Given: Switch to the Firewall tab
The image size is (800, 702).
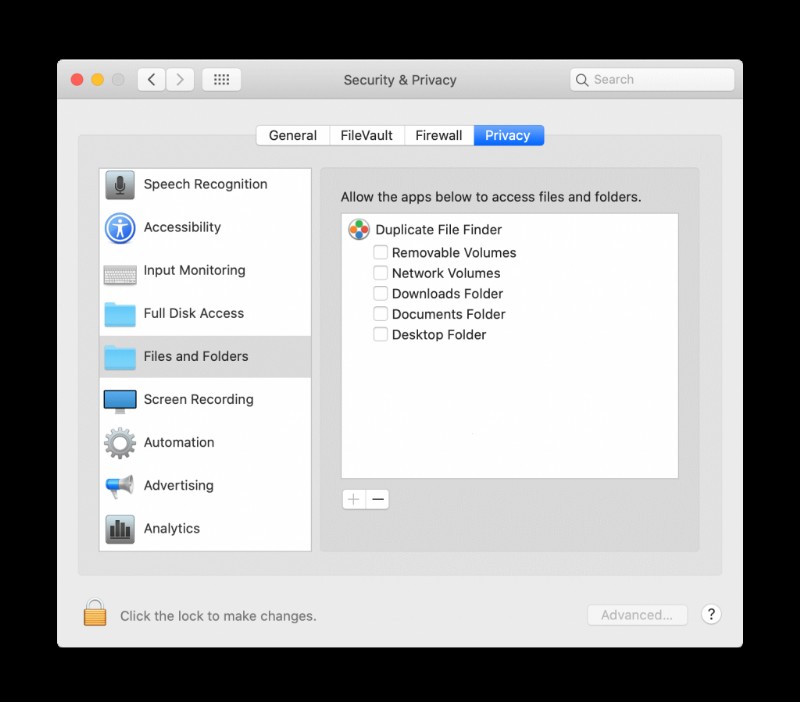Looking at the screenshot, I should (437, 134).
